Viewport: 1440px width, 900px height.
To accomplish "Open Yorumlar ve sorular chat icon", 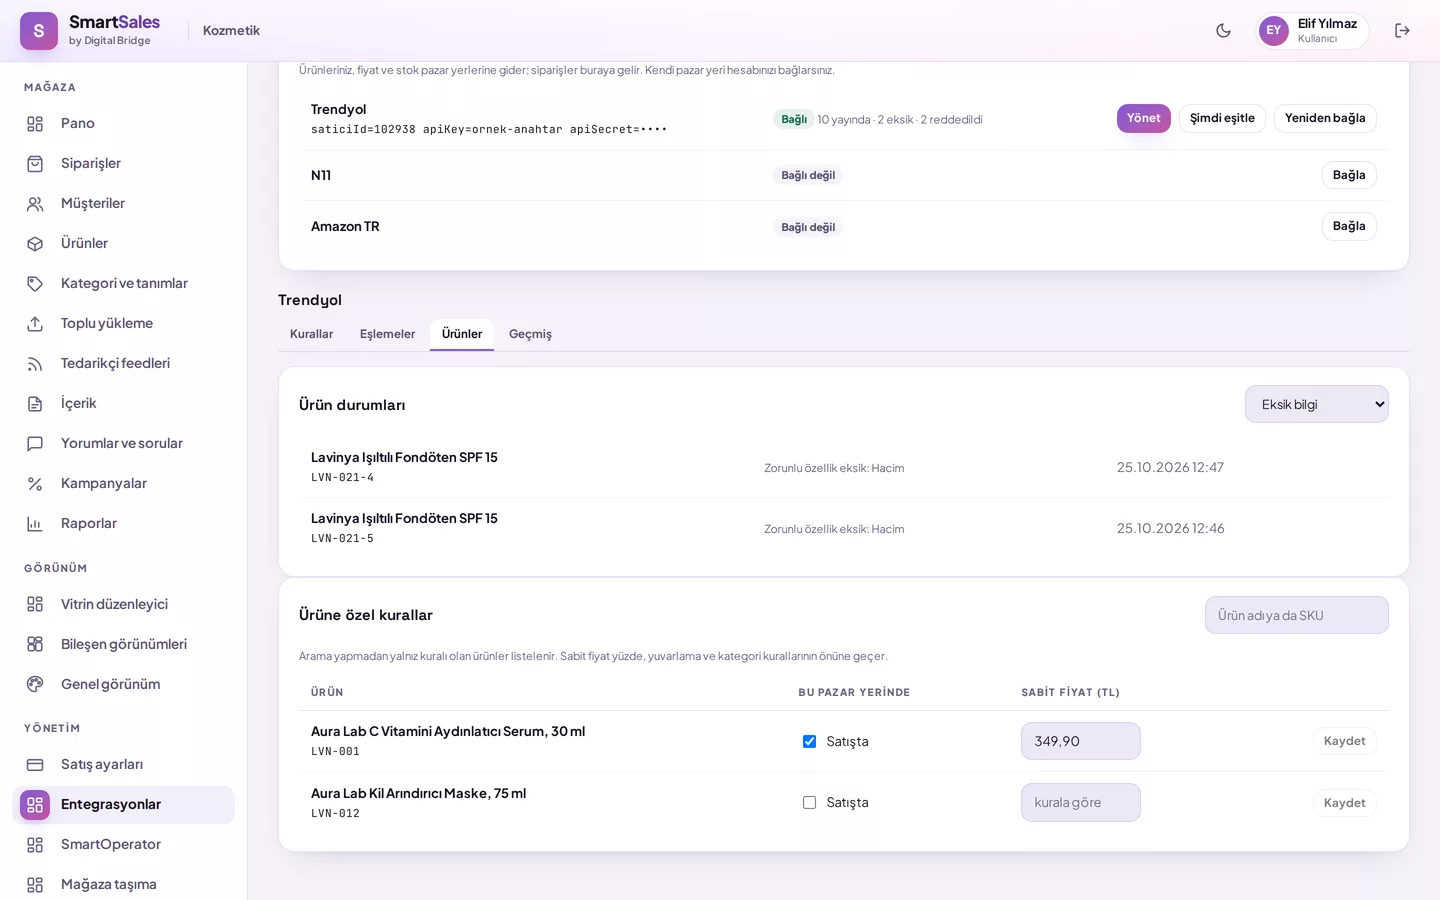I will (35, 444).
